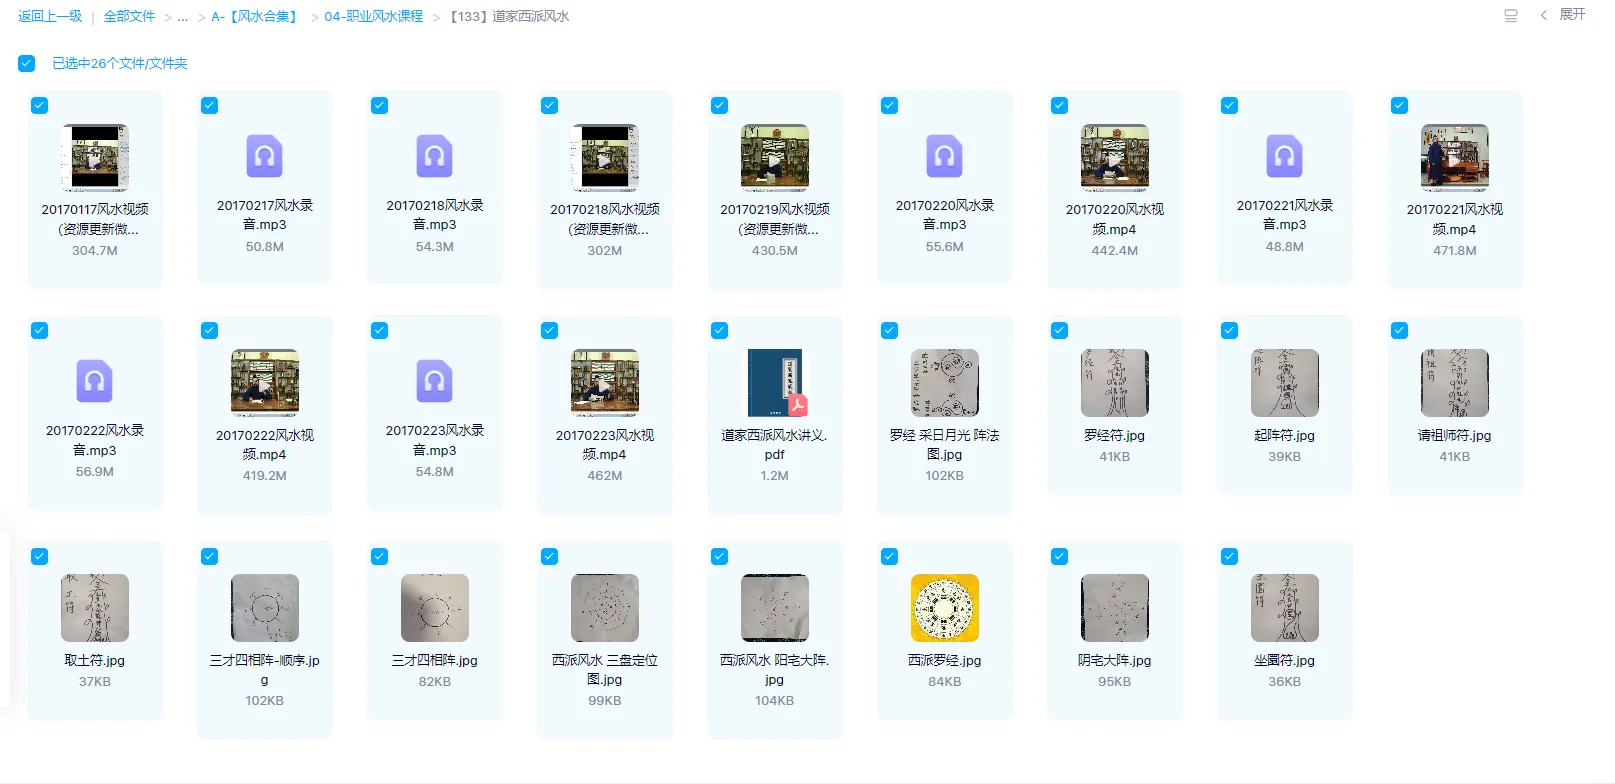Click 返回上一级 to go back
This screenshot has width=1615, height=784.
(50, 17)
